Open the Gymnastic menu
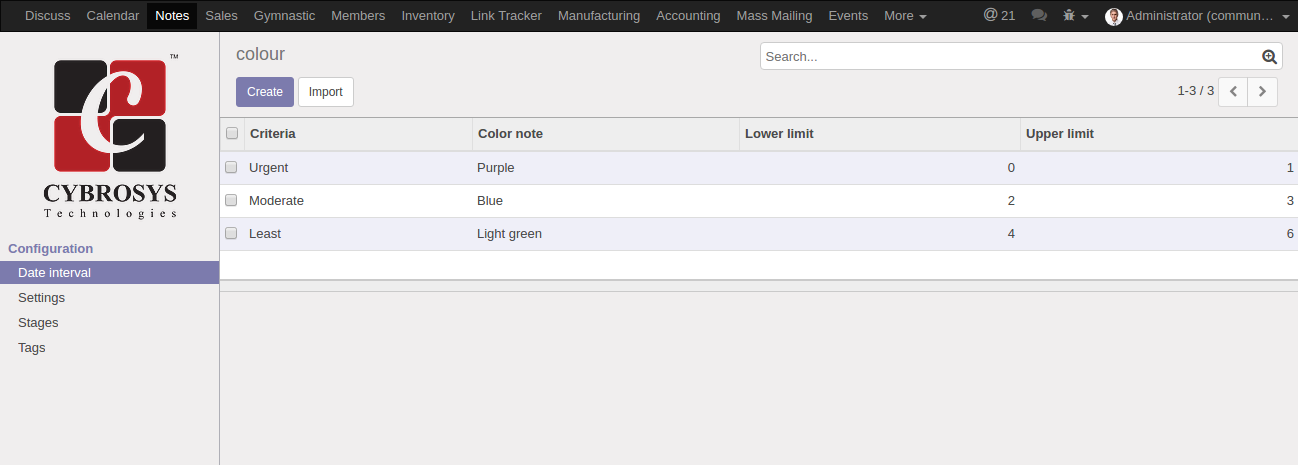Image resolution: width=1298 pixels, height=465 pixels. (284, 16)
